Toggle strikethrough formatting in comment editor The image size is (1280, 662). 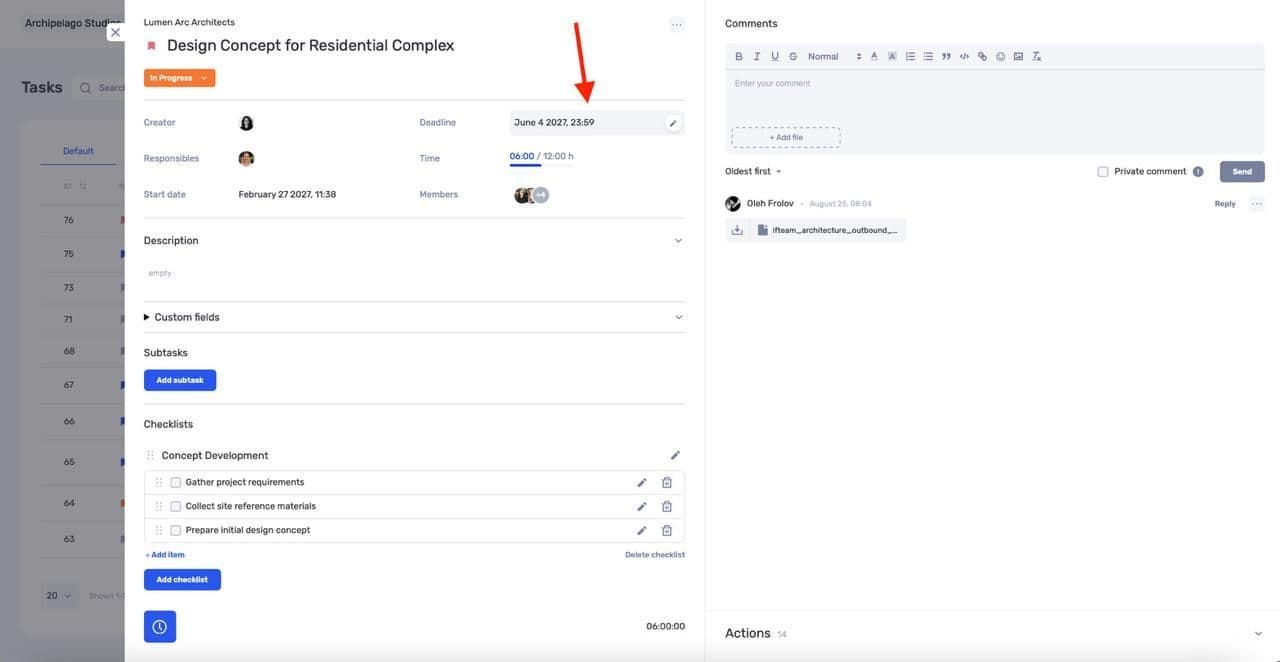[793, 56]
